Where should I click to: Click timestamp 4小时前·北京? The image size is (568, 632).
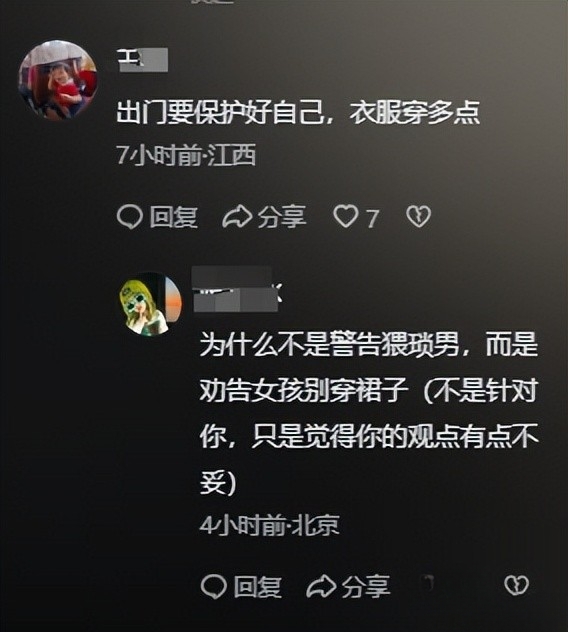pyautogui.click(x=270, y=525)
